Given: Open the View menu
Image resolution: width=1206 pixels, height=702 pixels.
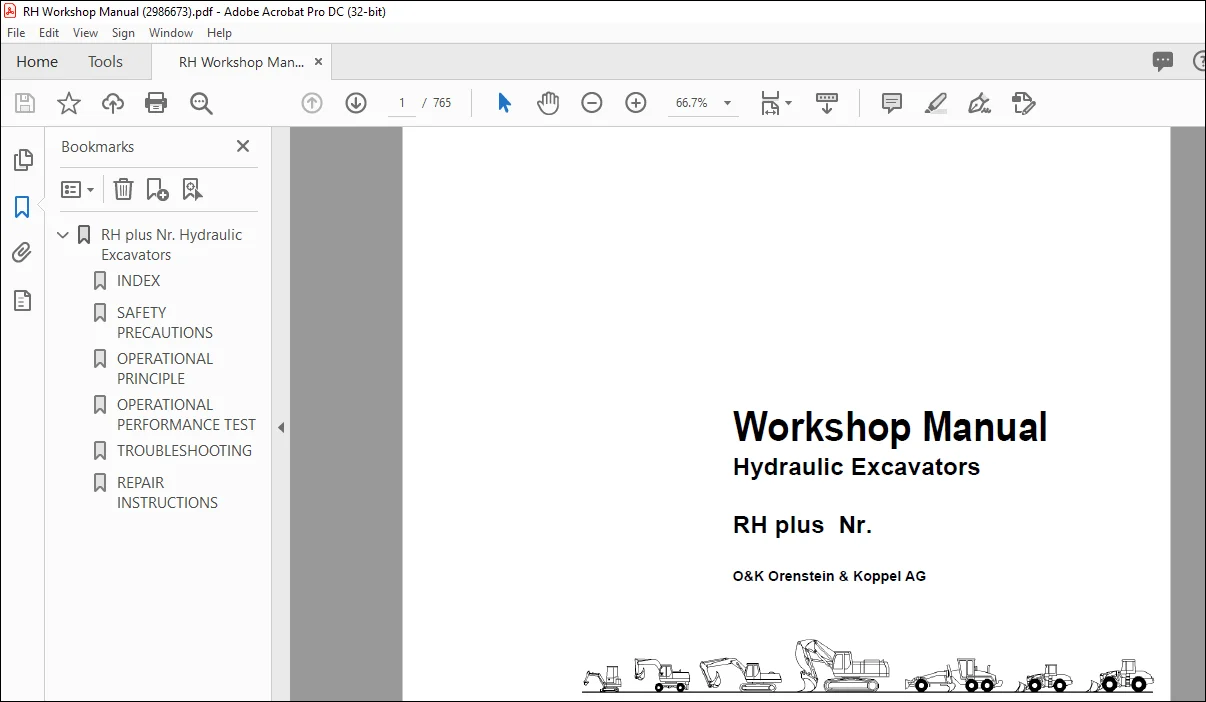Looking at the screenshot, I should click(85, 33).
